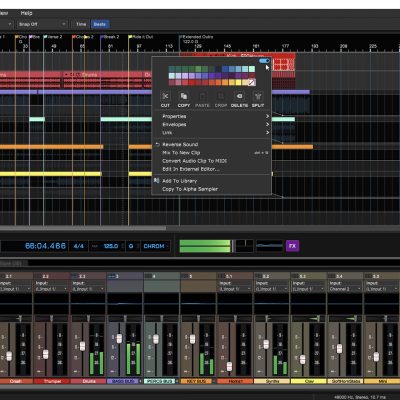
Task: Click the Synths channel name label
Action: [x=272, y=381]
